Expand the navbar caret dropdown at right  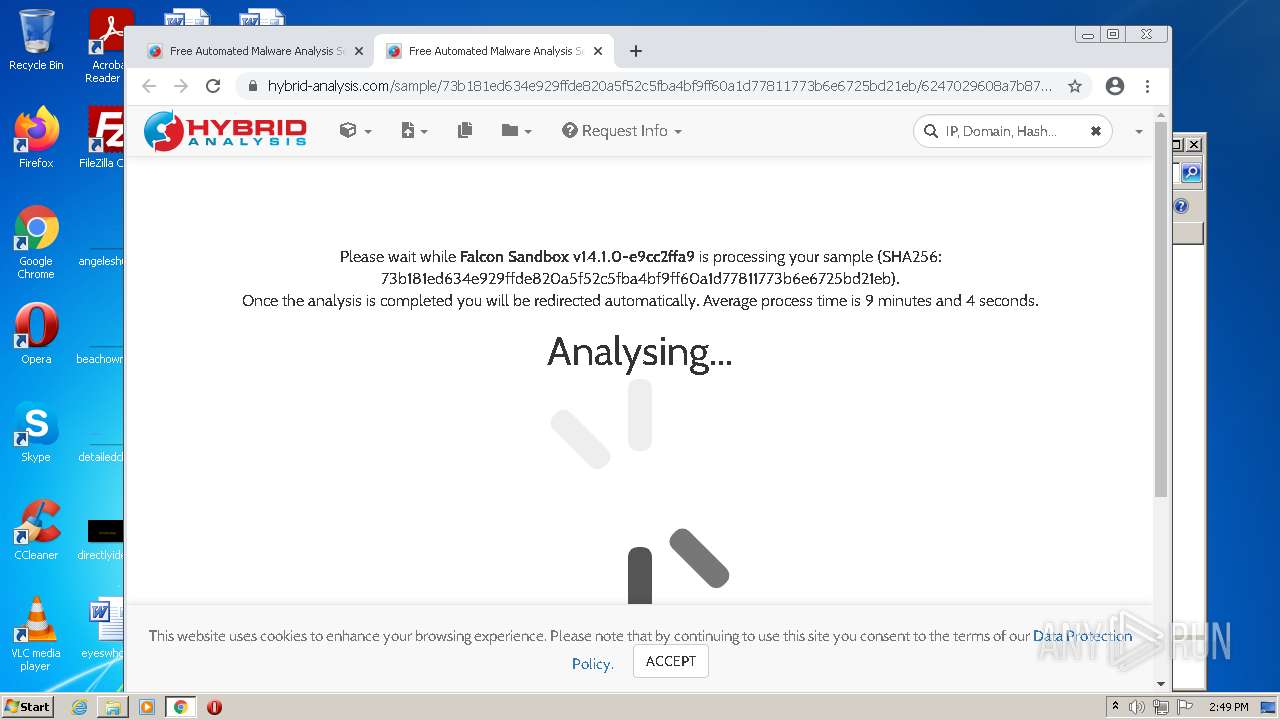(x=1138, y=132)
